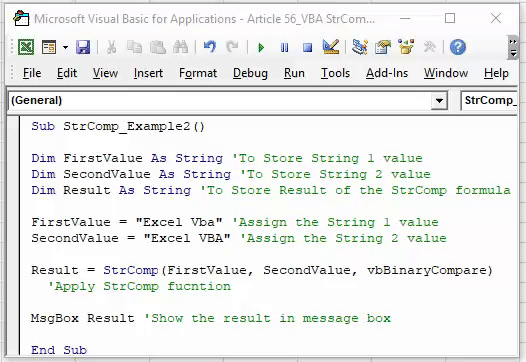Redo the last action

click(232, 47)
